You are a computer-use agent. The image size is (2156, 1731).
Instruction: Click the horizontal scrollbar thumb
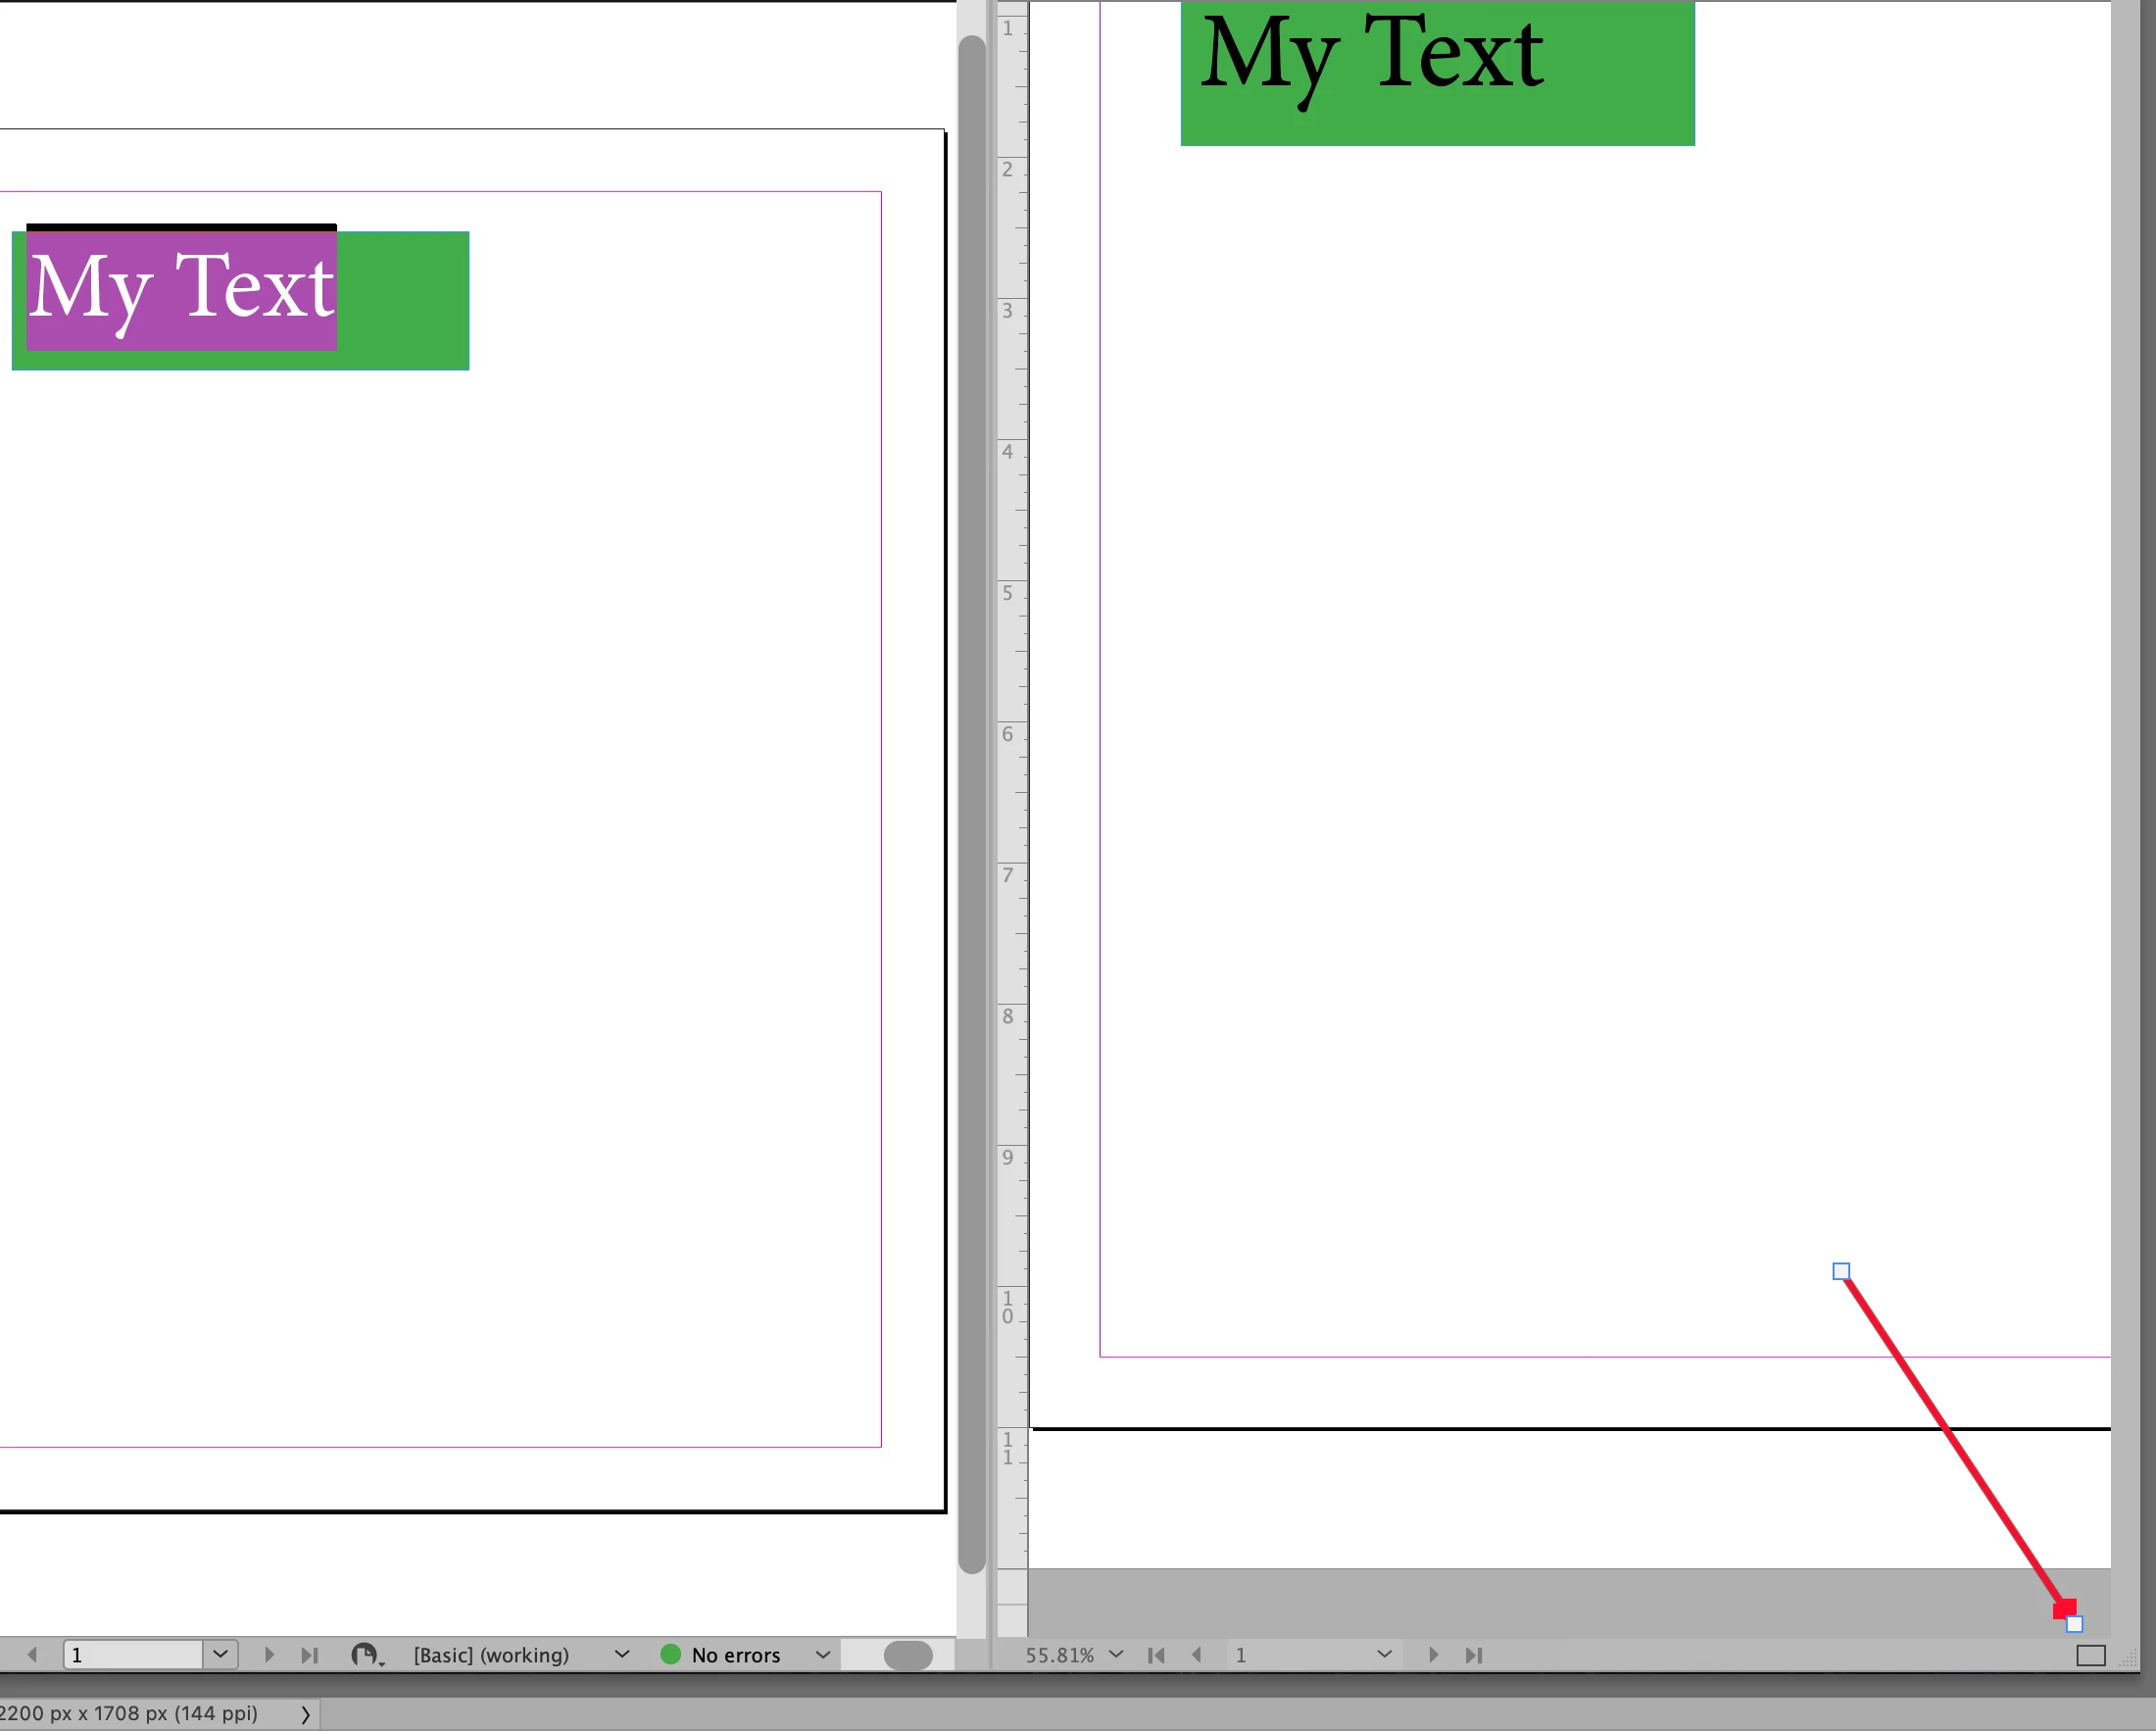click(x=908, y=1656)
